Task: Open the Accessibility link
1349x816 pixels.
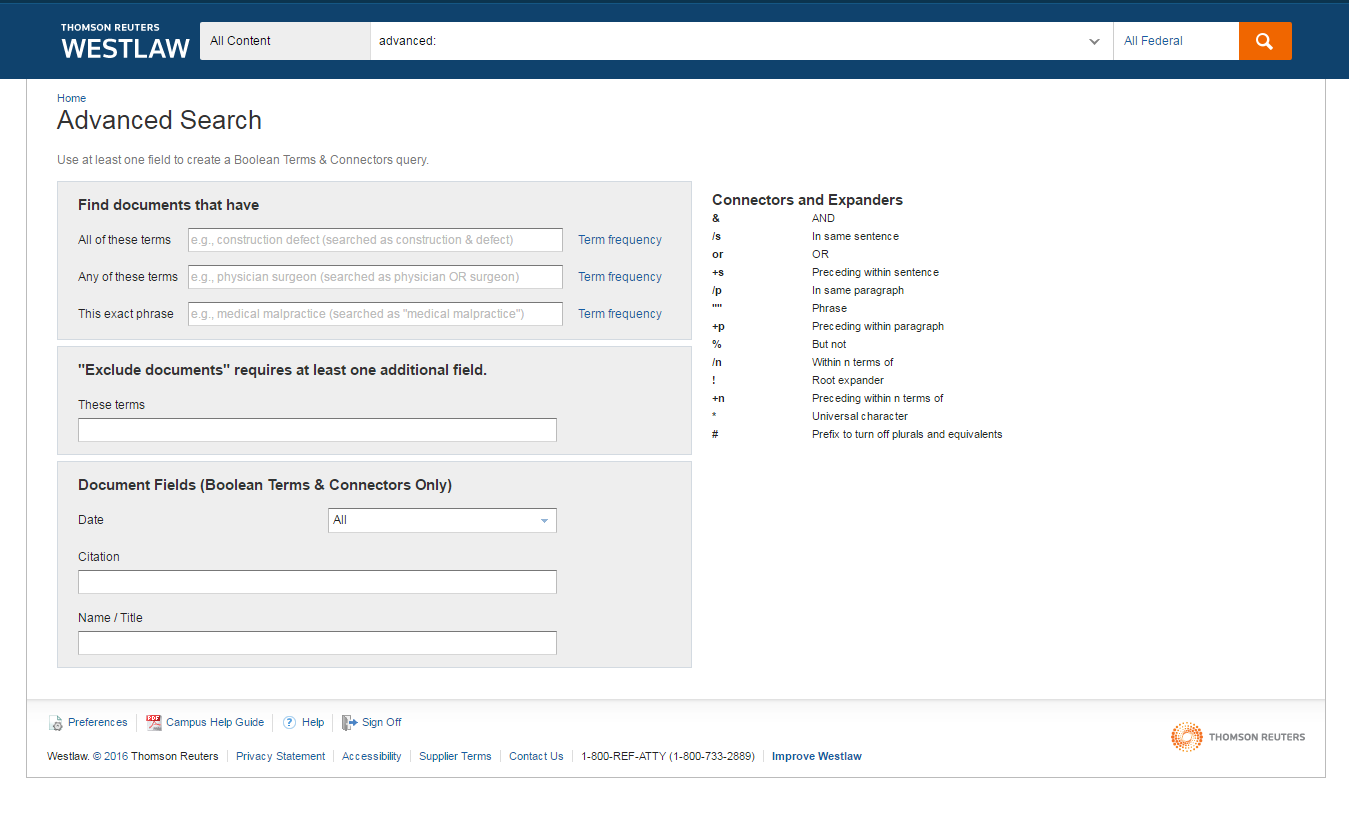Action: tap(372, 756)
